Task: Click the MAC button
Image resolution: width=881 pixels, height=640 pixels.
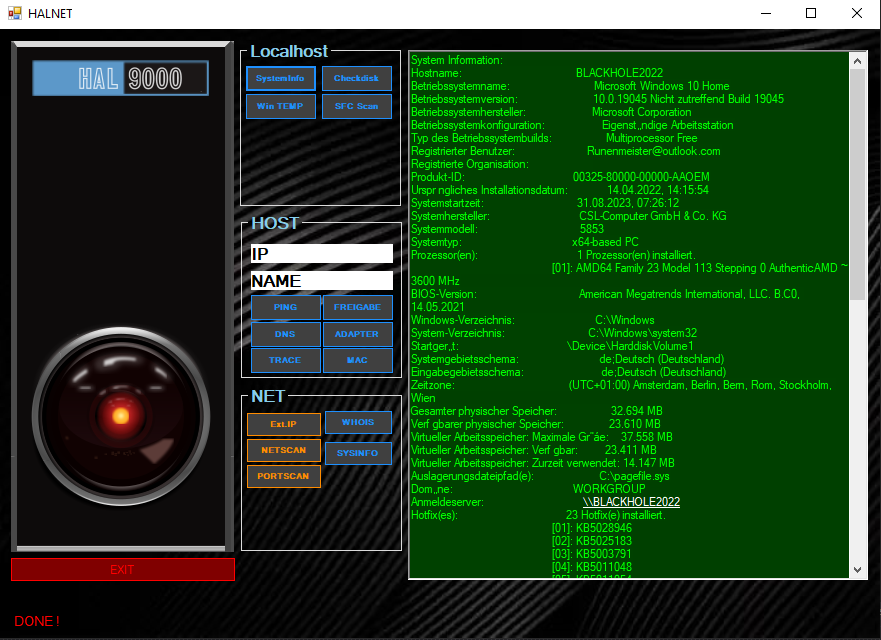Action: [357, 360]
